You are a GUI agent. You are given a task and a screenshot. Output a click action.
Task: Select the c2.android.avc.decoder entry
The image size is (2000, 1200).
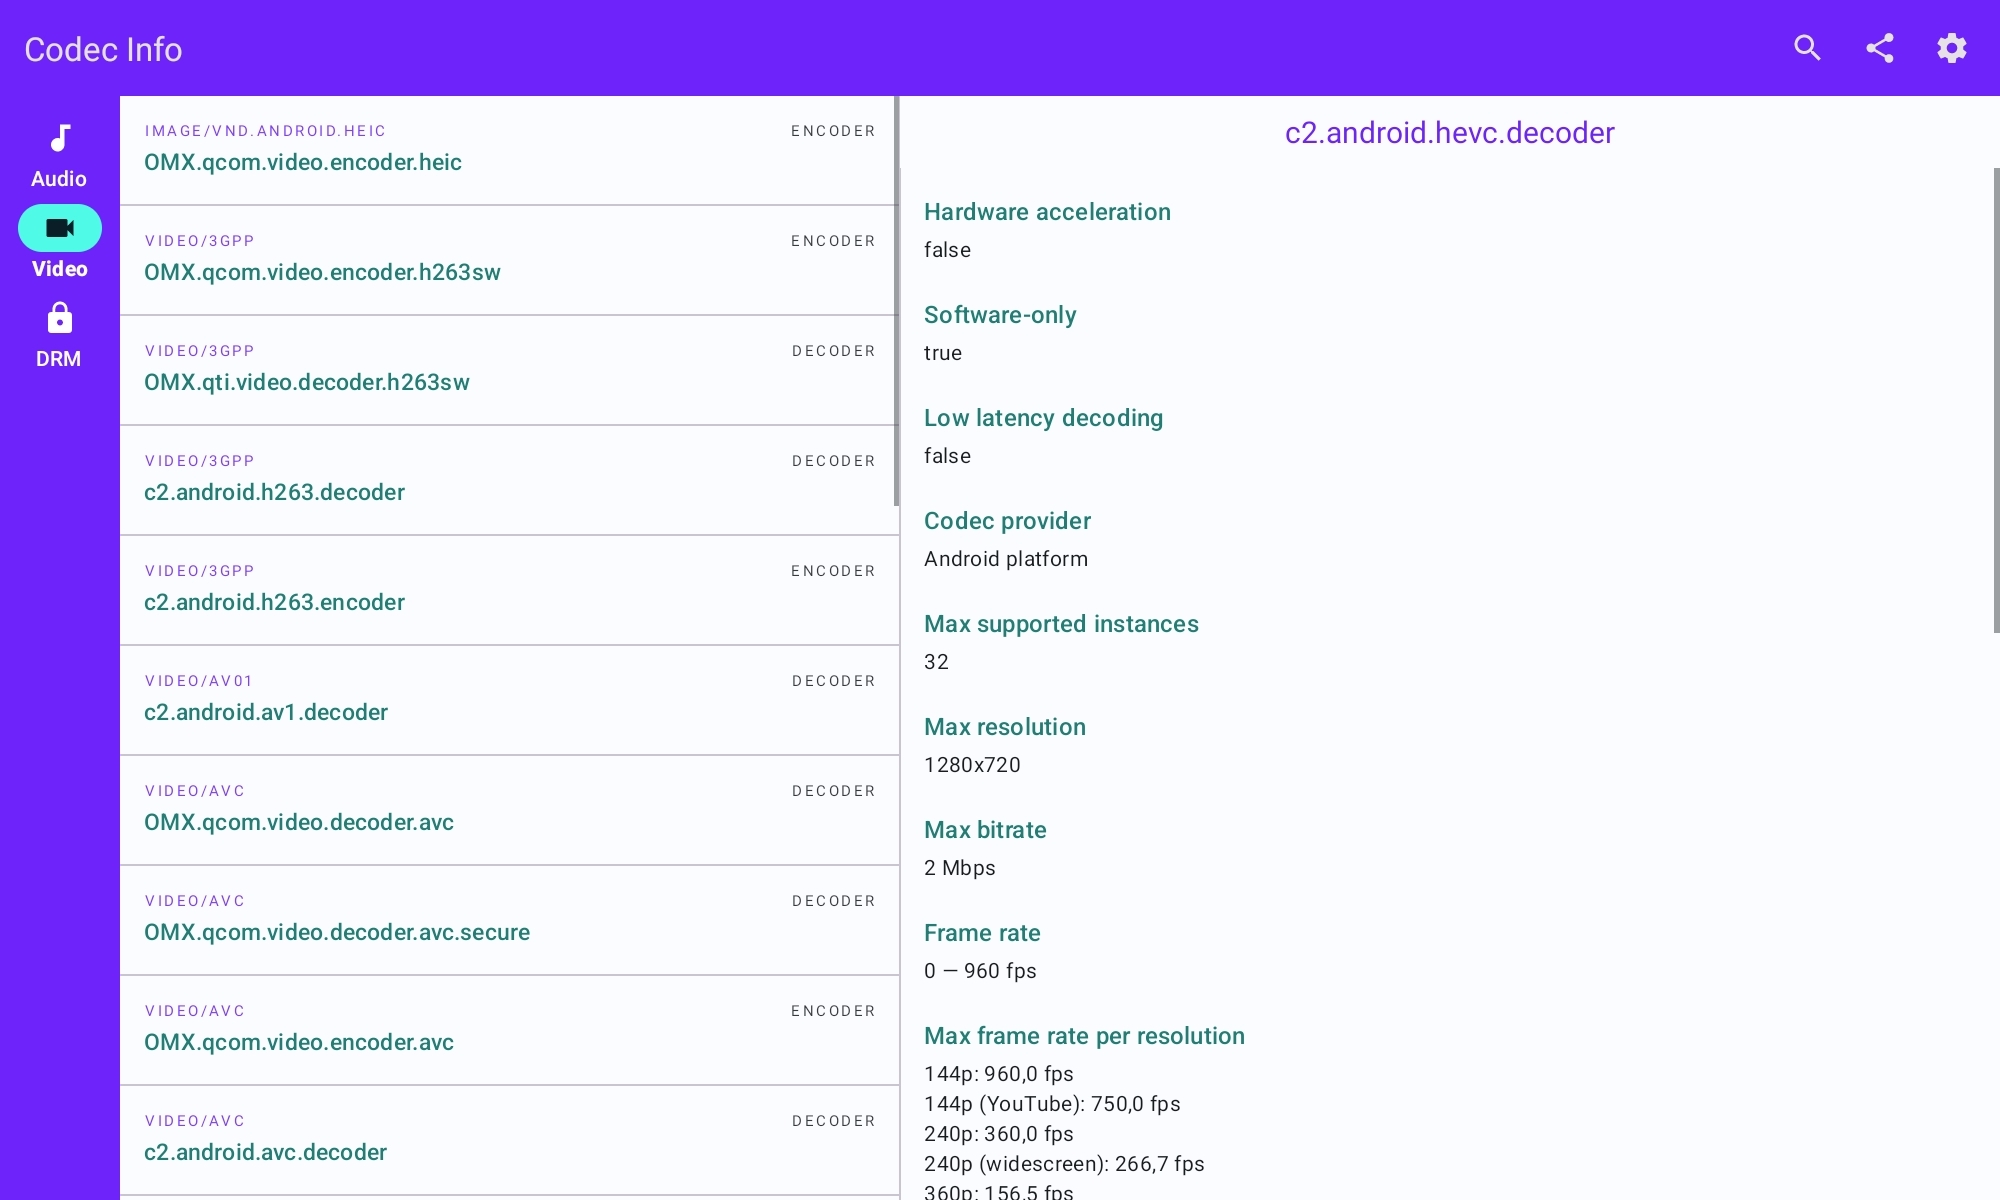click(x=509, y=1140)
